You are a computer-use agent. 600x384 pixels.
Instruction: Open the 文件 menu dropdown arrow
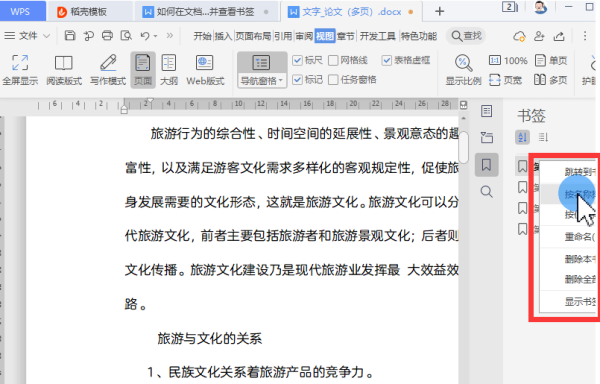coord(47,36)
